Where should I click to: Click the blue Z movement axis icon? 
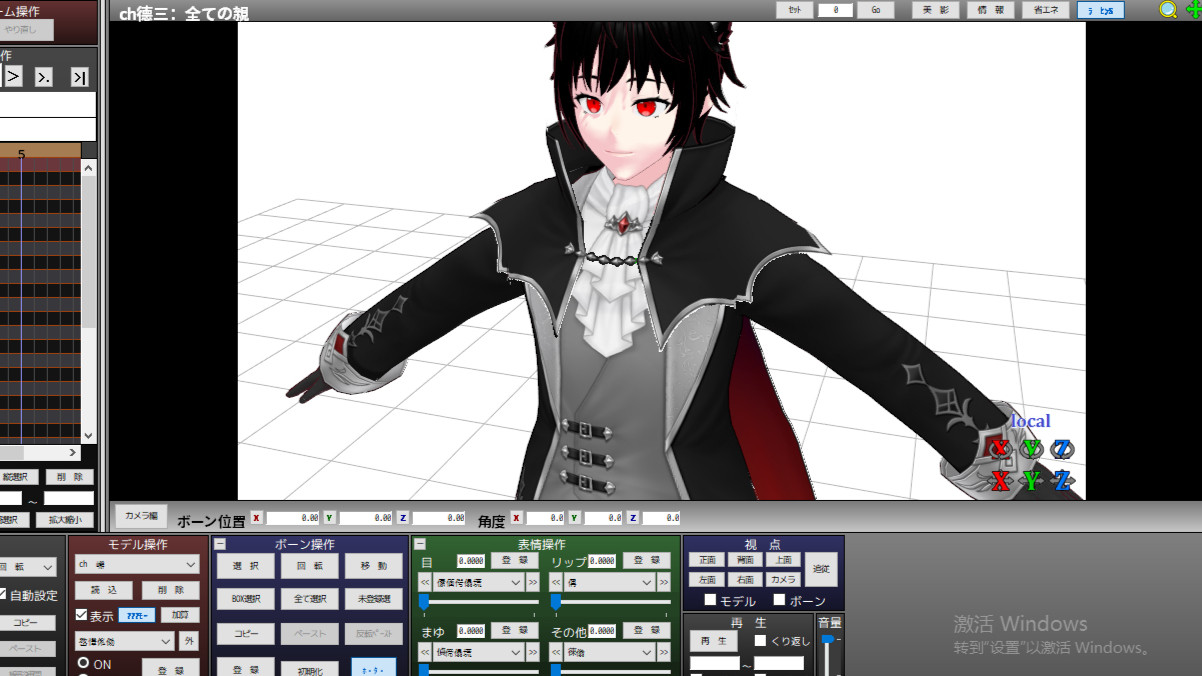click(1062, 481)
